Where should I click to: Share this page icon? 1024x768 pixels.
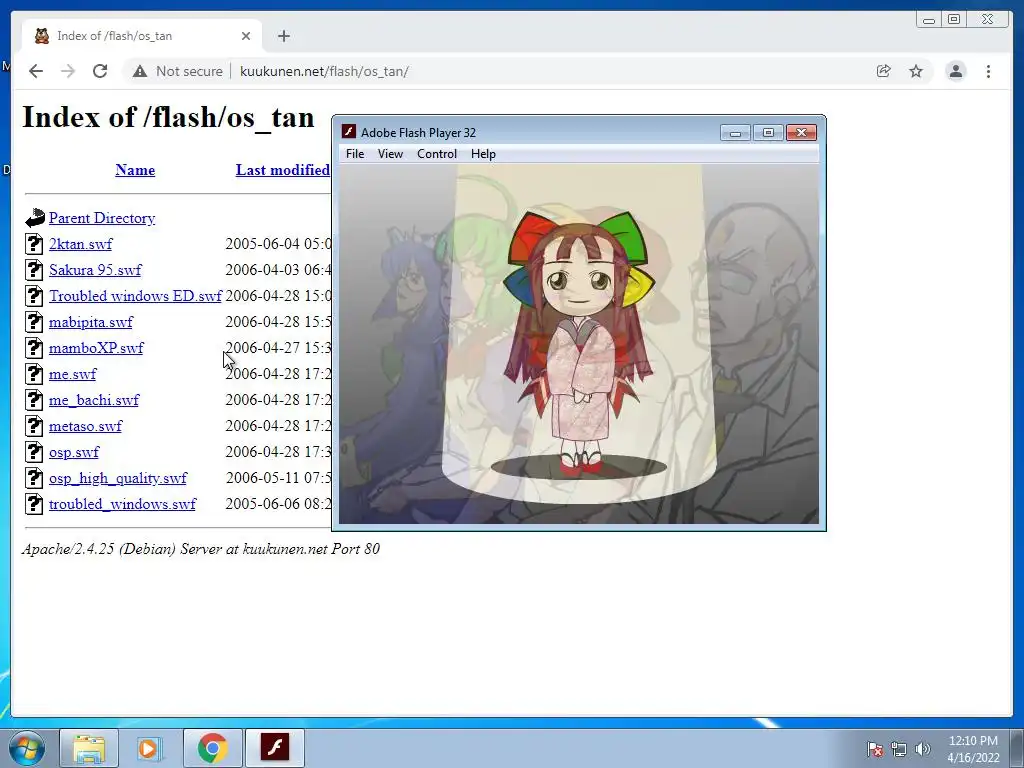click(884, 71)
